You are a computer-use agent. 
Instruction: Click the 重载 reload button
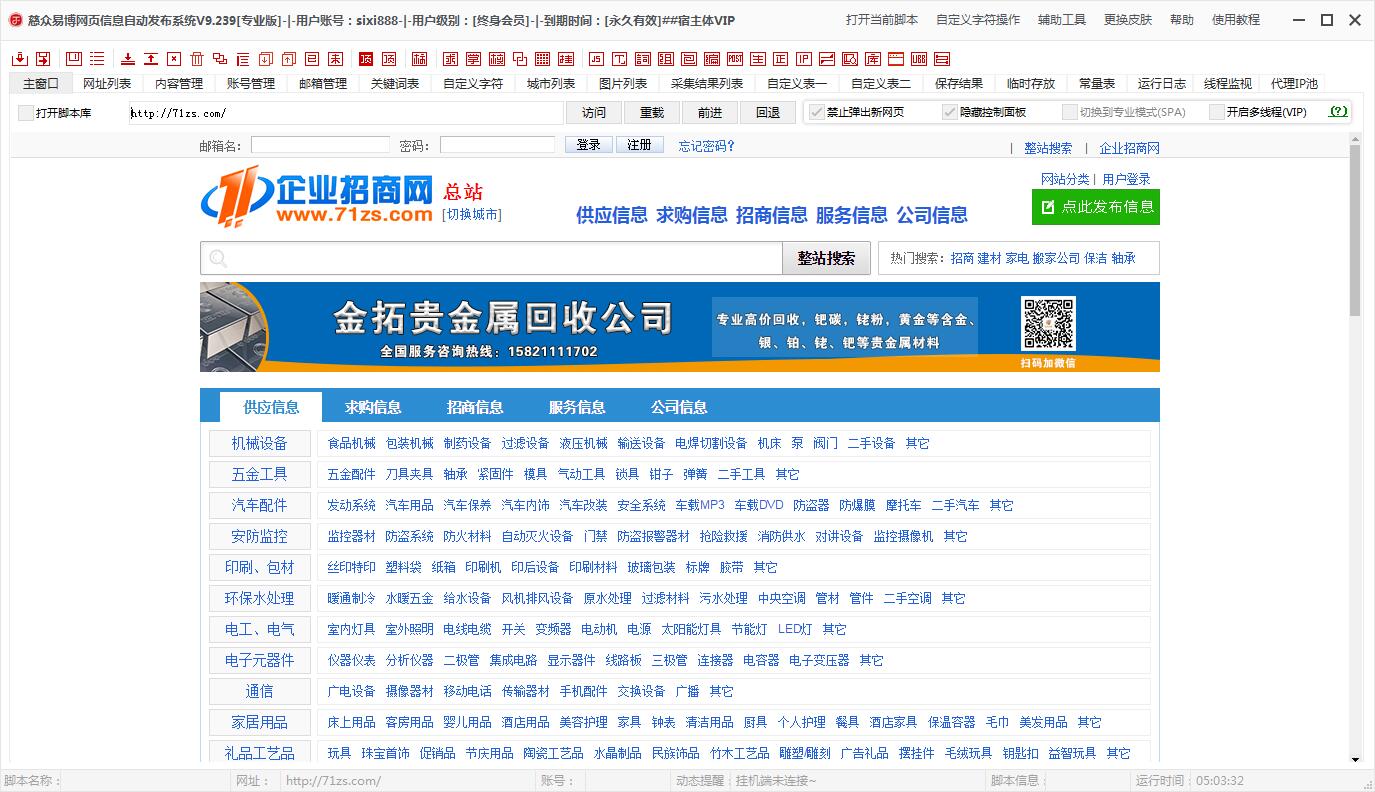point(652,113)
